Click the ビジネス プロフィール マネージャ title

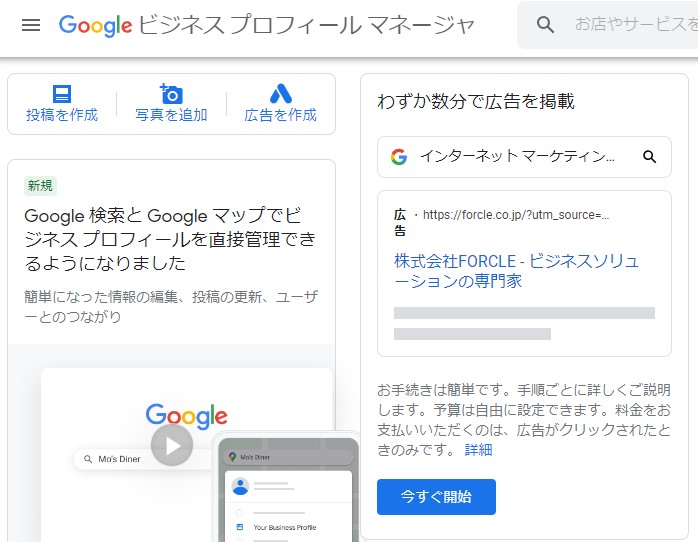[x=307, y=25]
